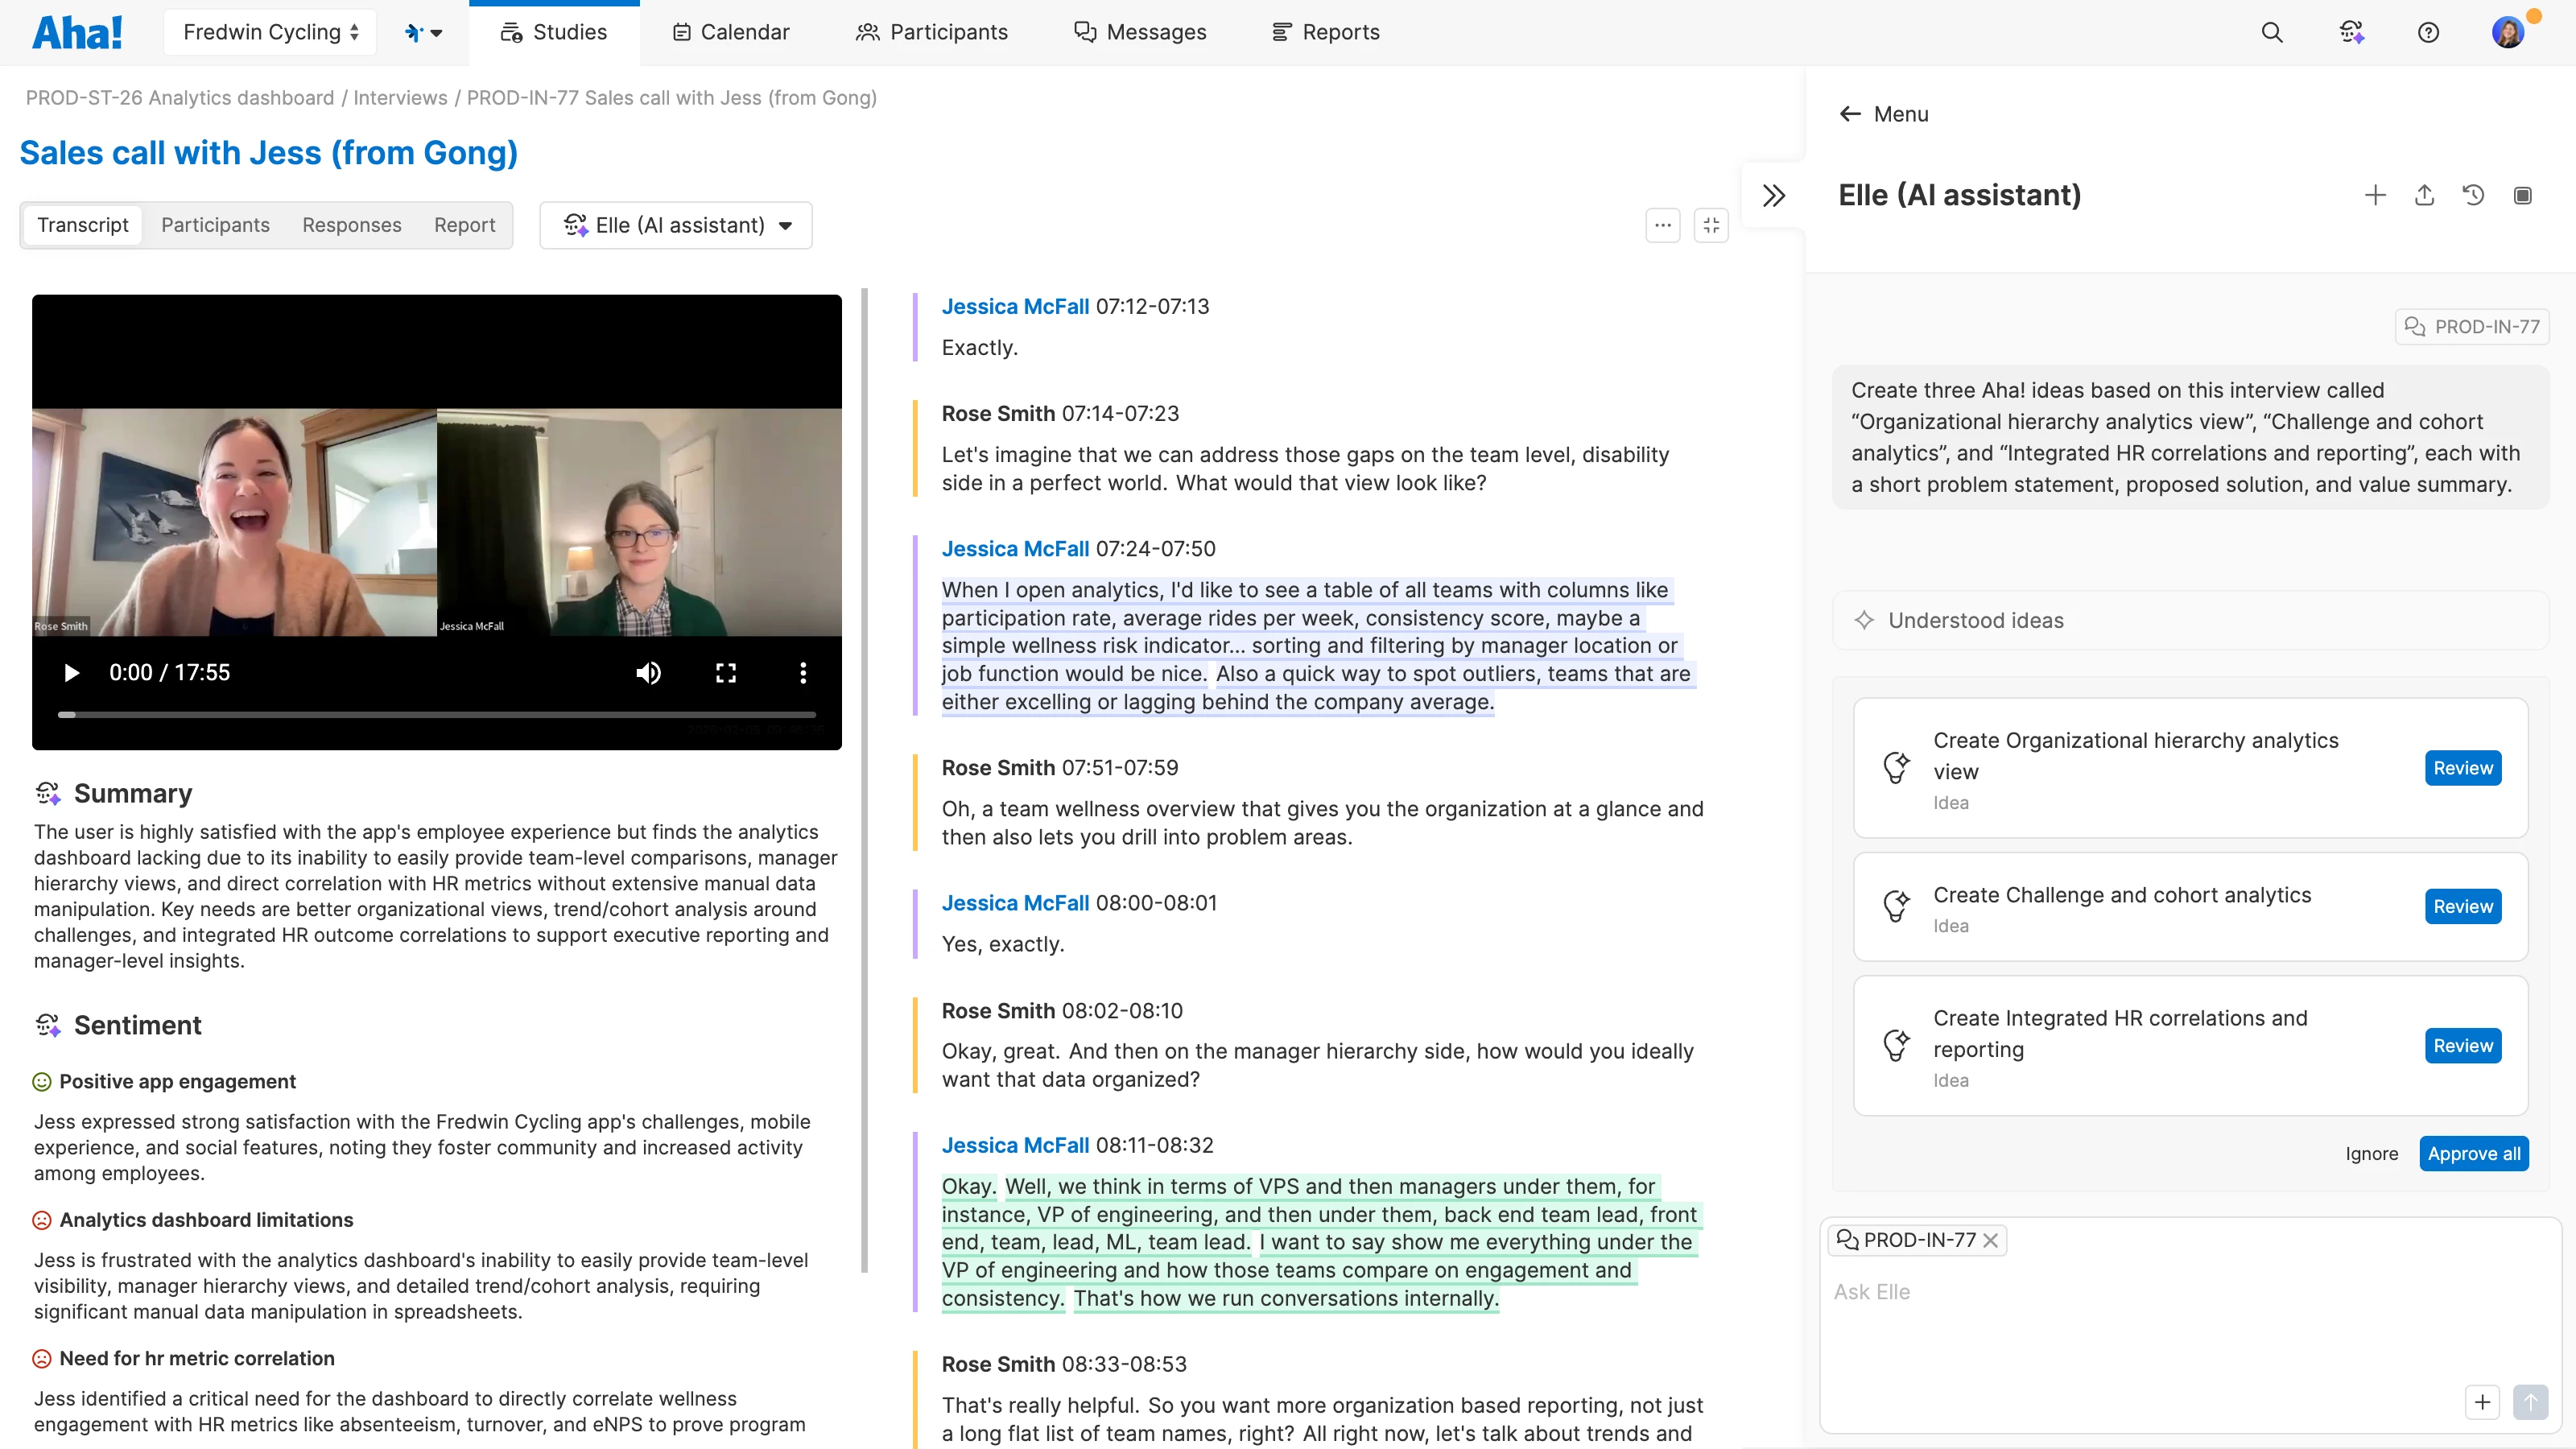Viewport: 2576px width, 1449px height.
Task: Click the video progress bar
Action: pos(437,714)
